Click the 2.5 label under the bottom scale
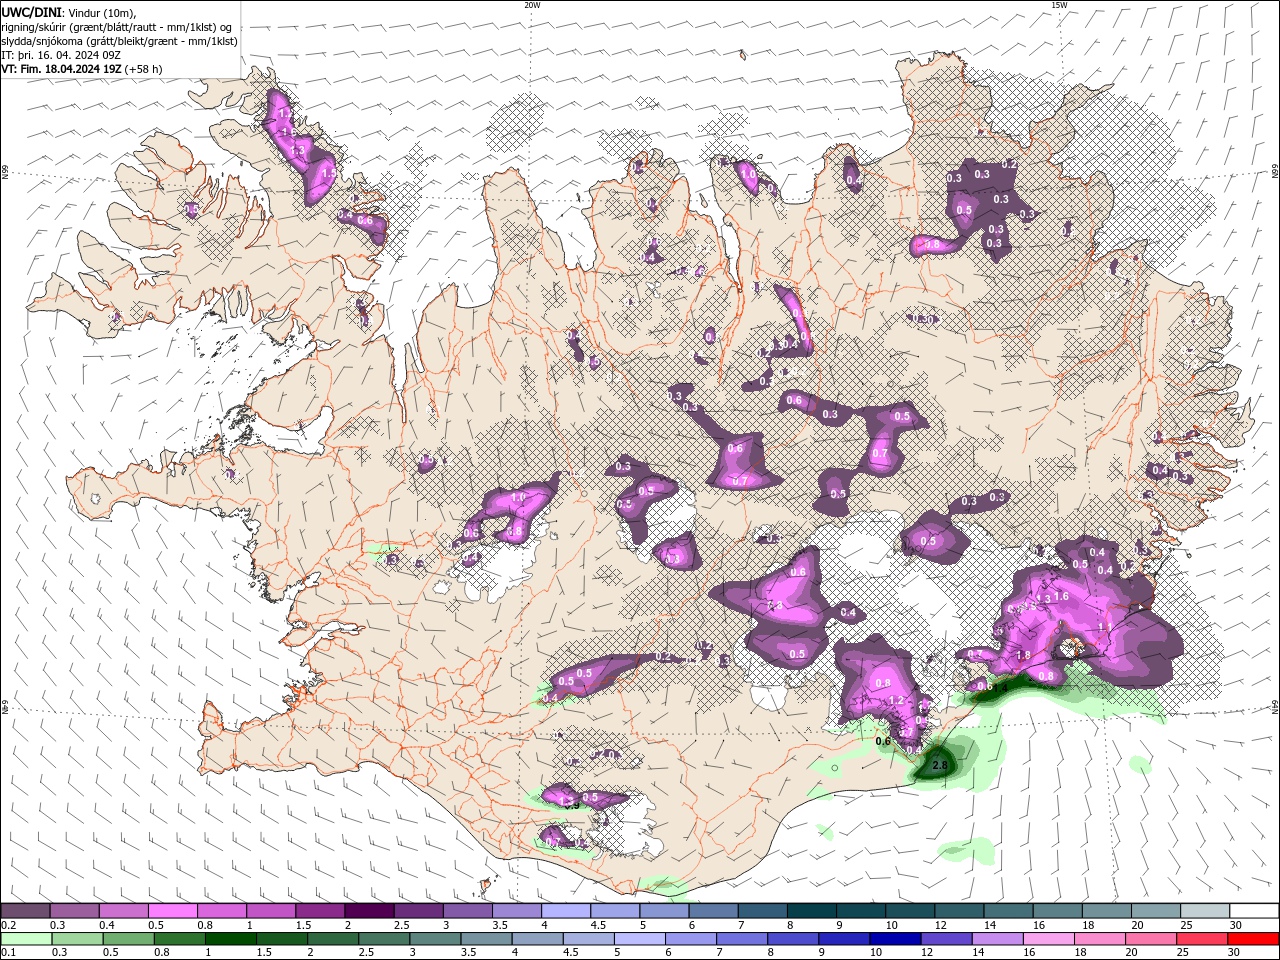This screenshot has height=960, width=1280. [x=364, y=953]
